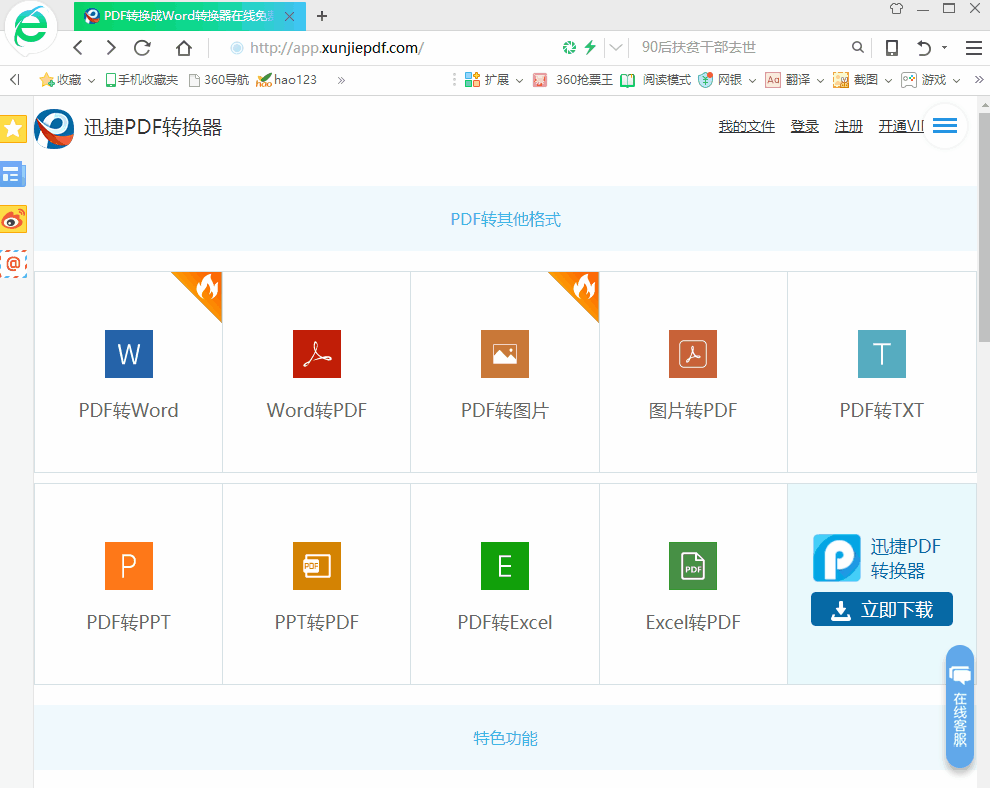
Task: Open 360抢票王 toolbar item
Action: pyautogui.click(x=573, y=80)
